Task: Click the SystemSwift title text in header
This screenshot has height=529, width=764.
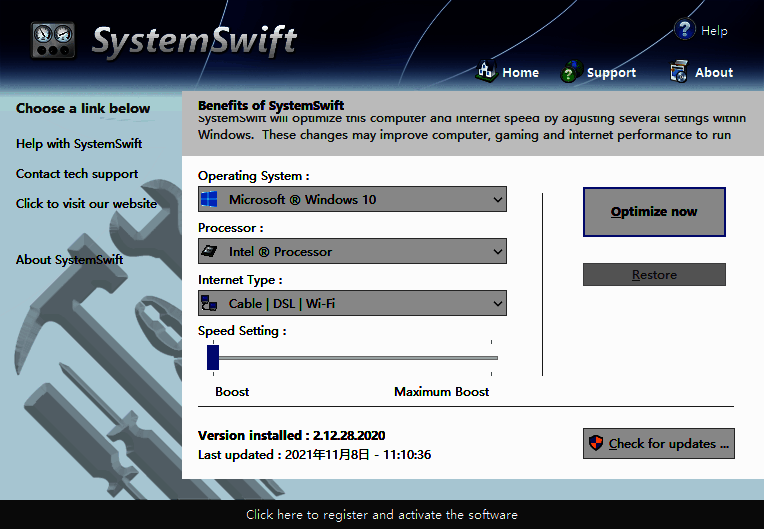Action: [194, 40]
